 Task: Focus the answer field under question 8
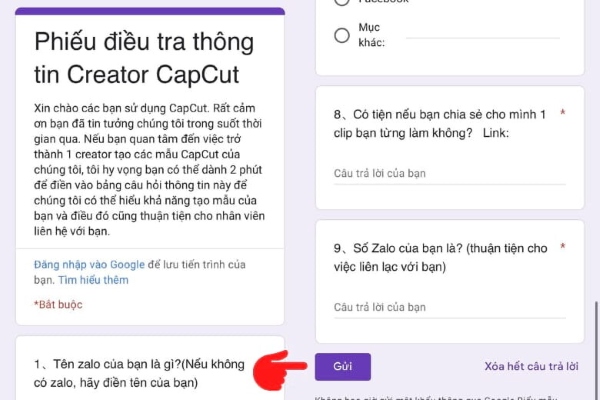tap(450, 174)
